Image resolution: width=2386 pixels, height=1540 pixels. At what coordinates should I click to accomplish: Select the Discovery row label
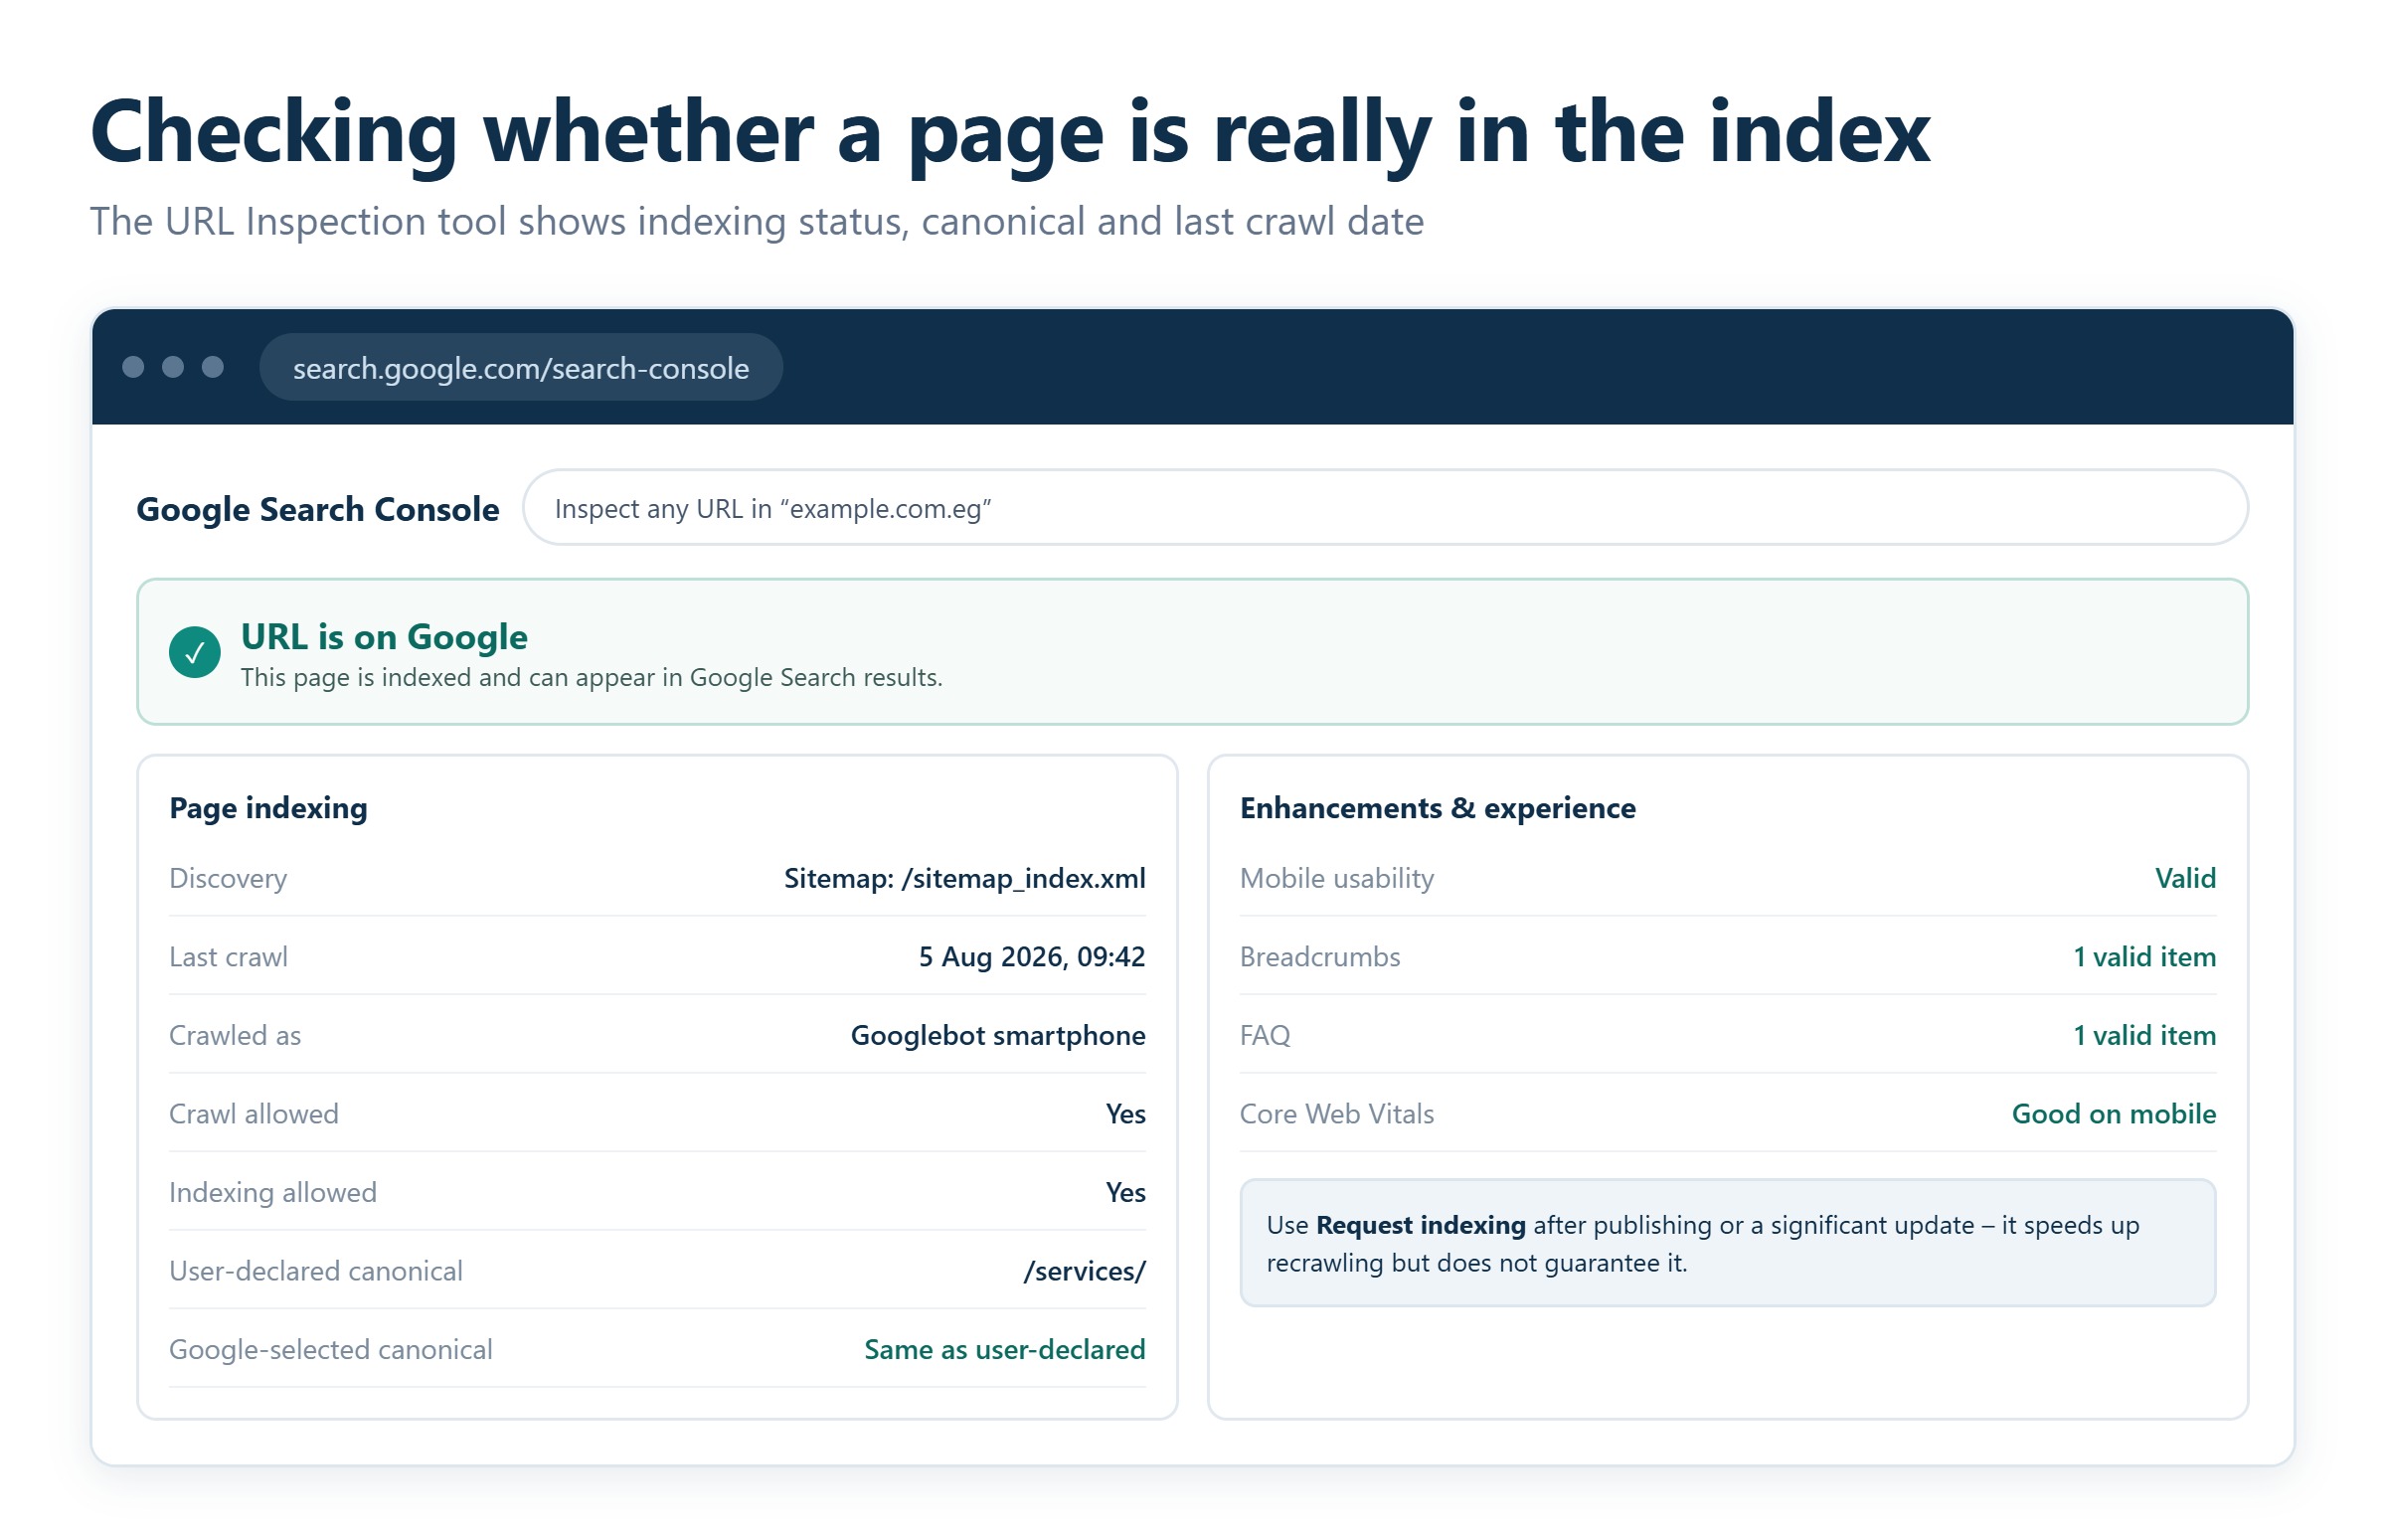coord(228,878)
